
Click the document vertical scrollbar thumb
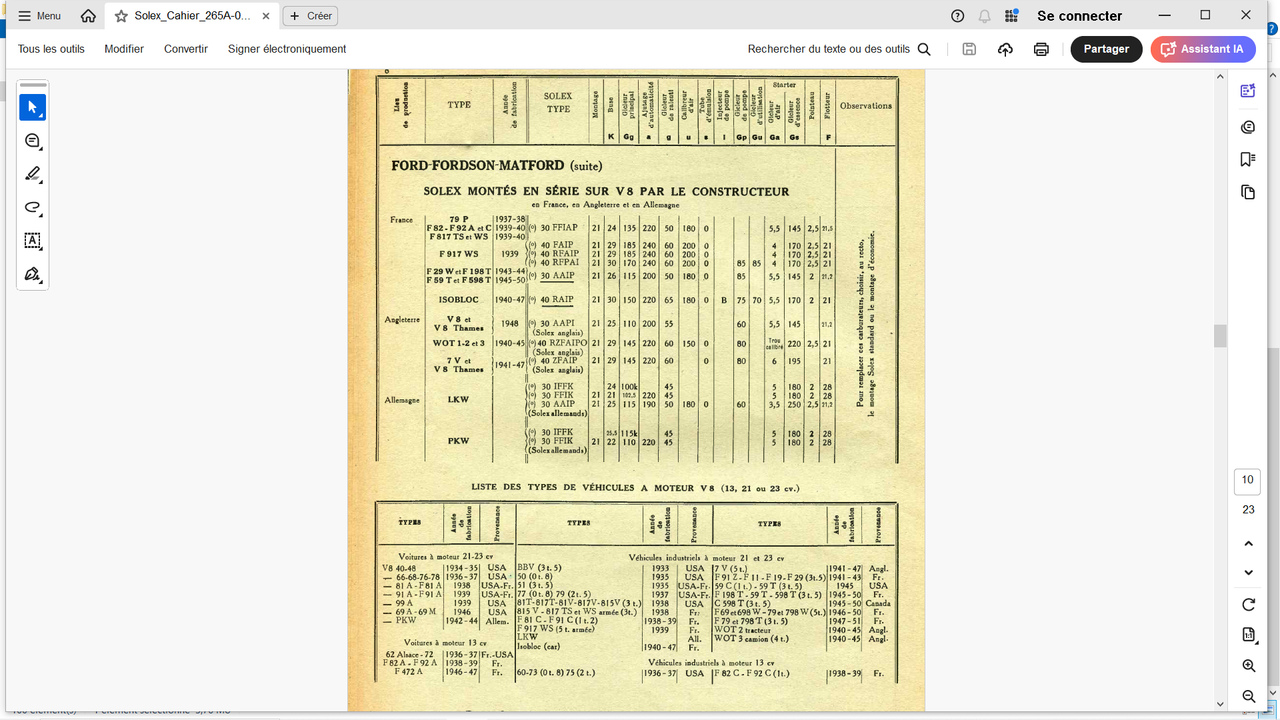(1220, 336)
